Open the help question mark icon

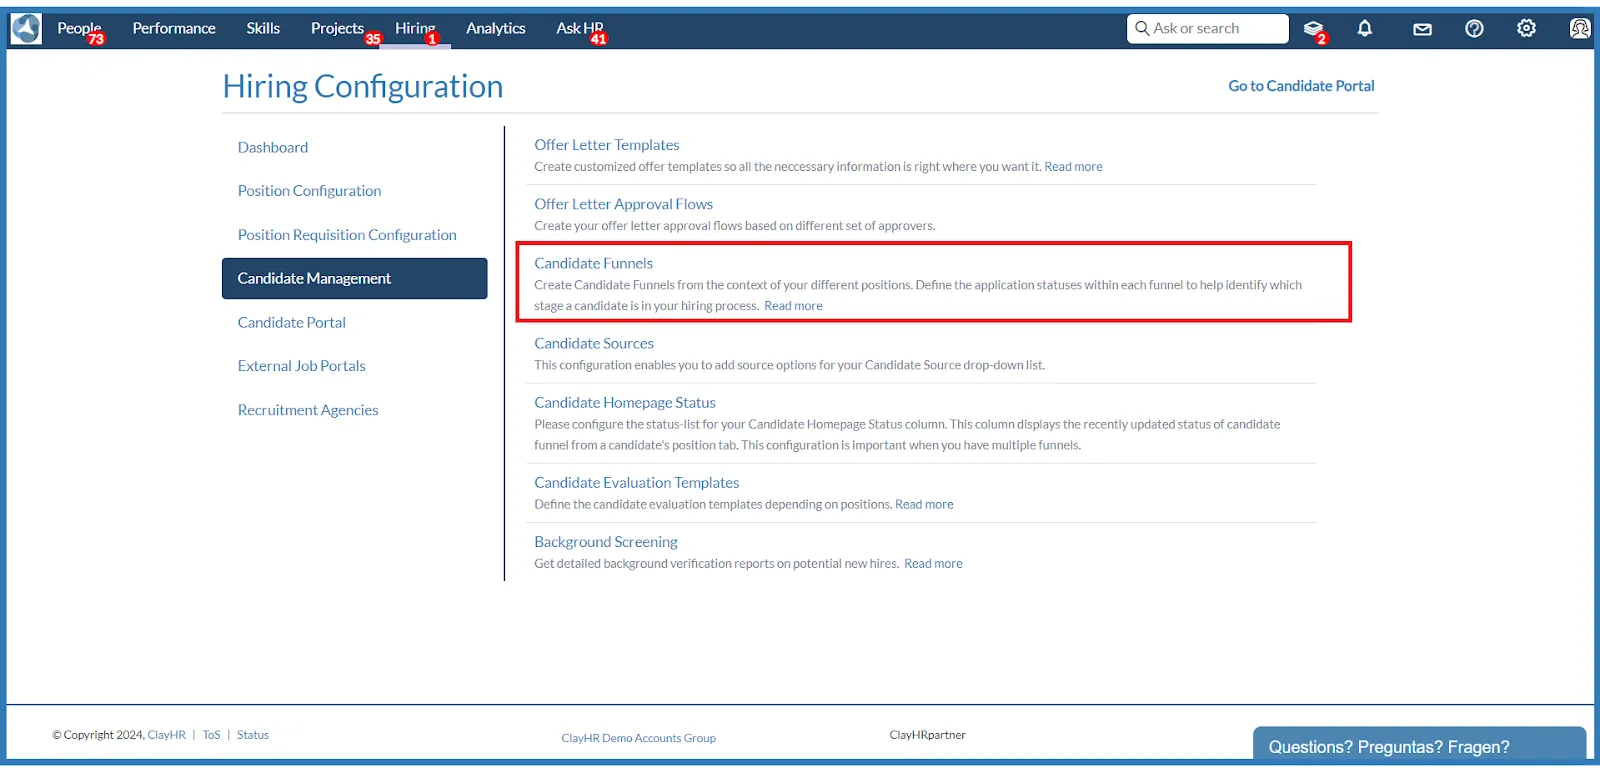[1474, 29]
